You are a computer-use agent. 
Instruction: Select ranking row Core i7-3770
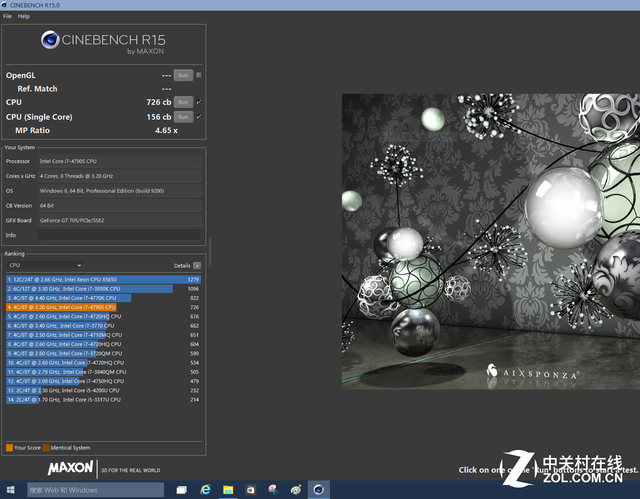click(x=103, y=326)
